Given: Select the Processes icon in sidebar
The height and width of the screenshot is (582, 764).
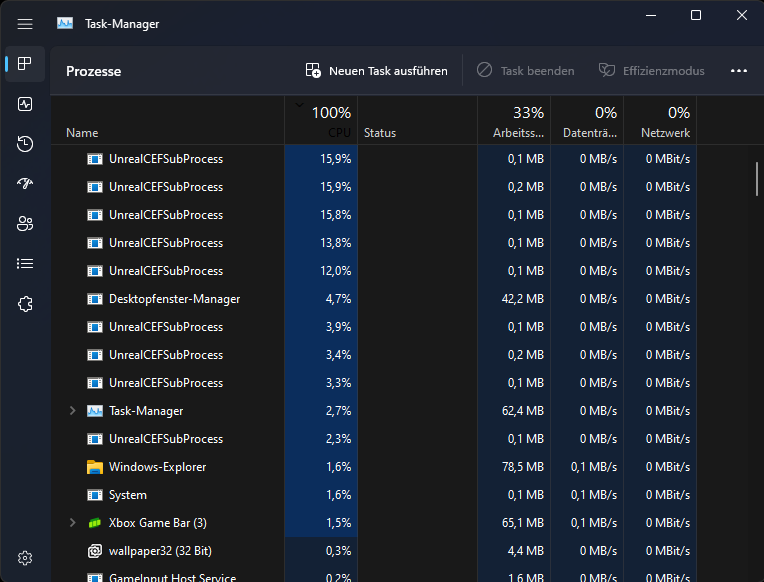Looking at the screenshot, I should 25,64.
